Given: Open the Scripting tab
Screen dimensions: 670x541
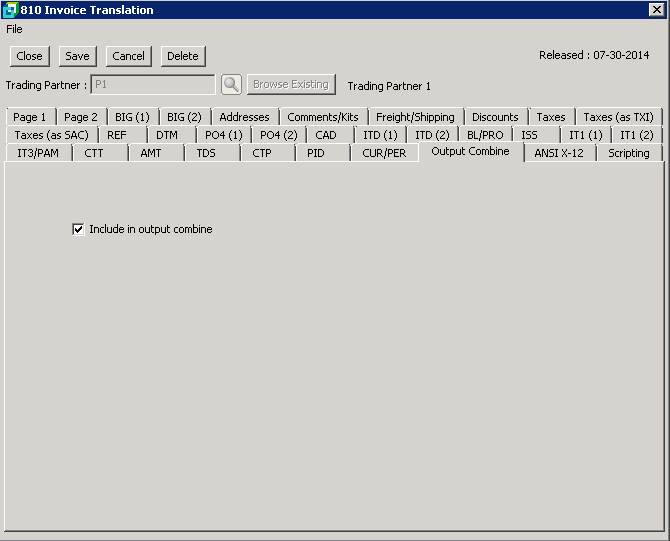Looking at the screenshot, I should click(628, 153).
